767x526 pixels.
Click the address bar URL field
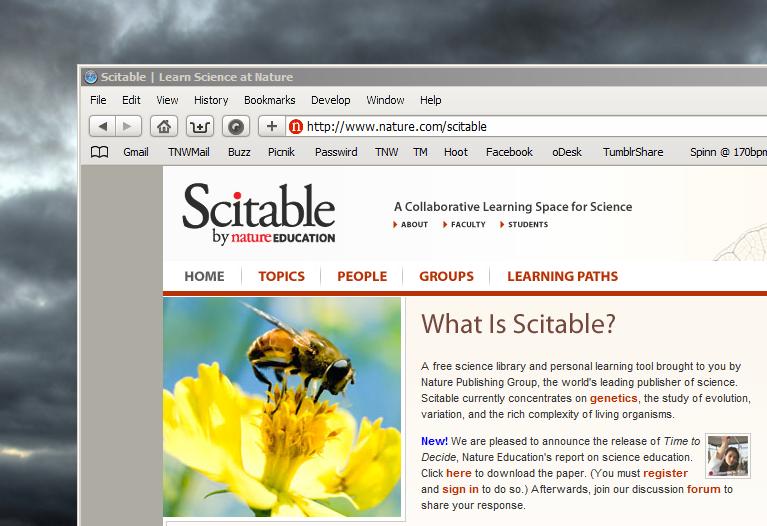pyautogui.click(x=526, y=127)
